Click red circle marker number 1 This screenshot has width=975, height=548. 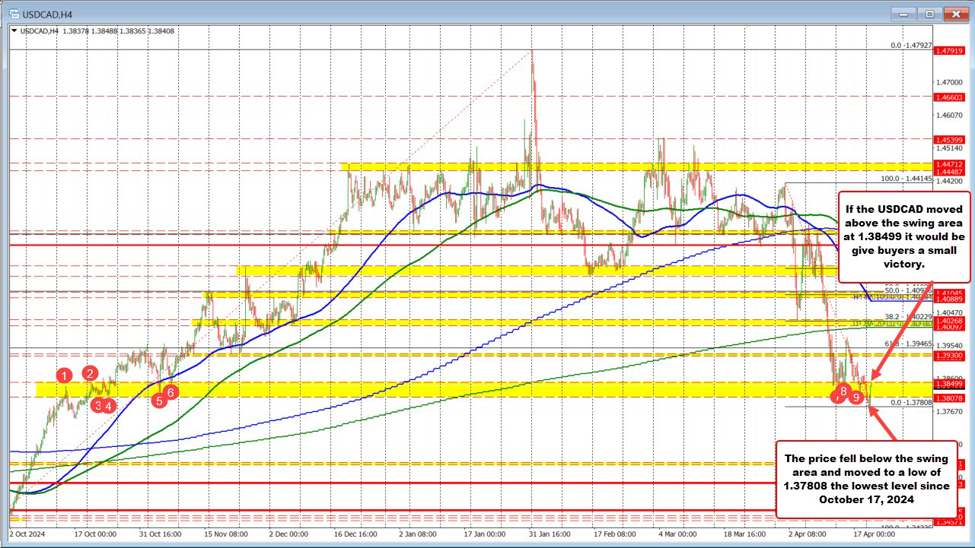tap(64, 375)
